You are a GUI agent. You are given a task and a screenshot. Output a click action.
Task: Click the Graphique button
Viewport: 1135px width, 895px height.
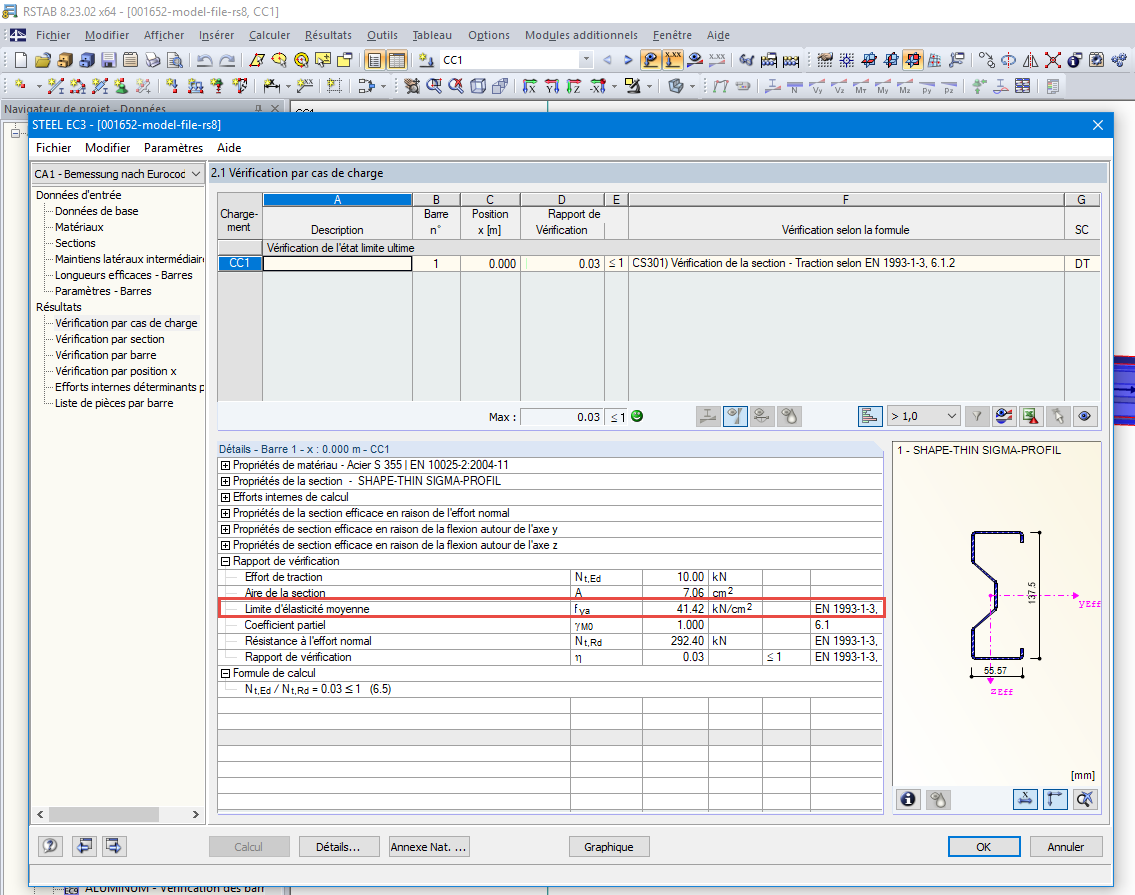click(x=609, y=846)
